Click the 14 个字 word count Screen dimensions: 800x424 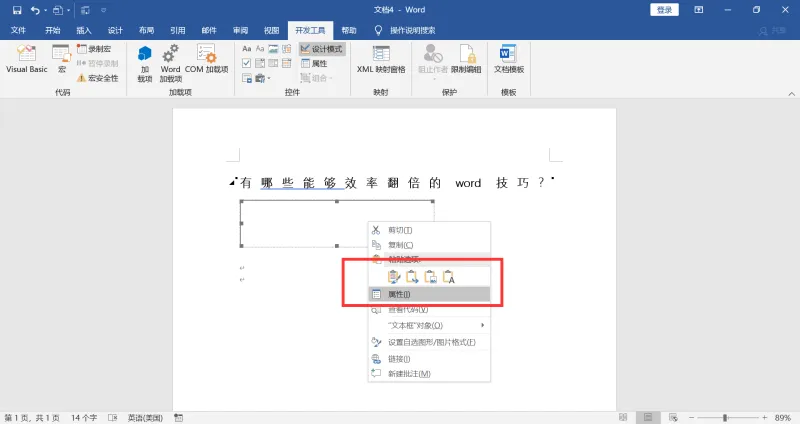click(x=84, y=418)
